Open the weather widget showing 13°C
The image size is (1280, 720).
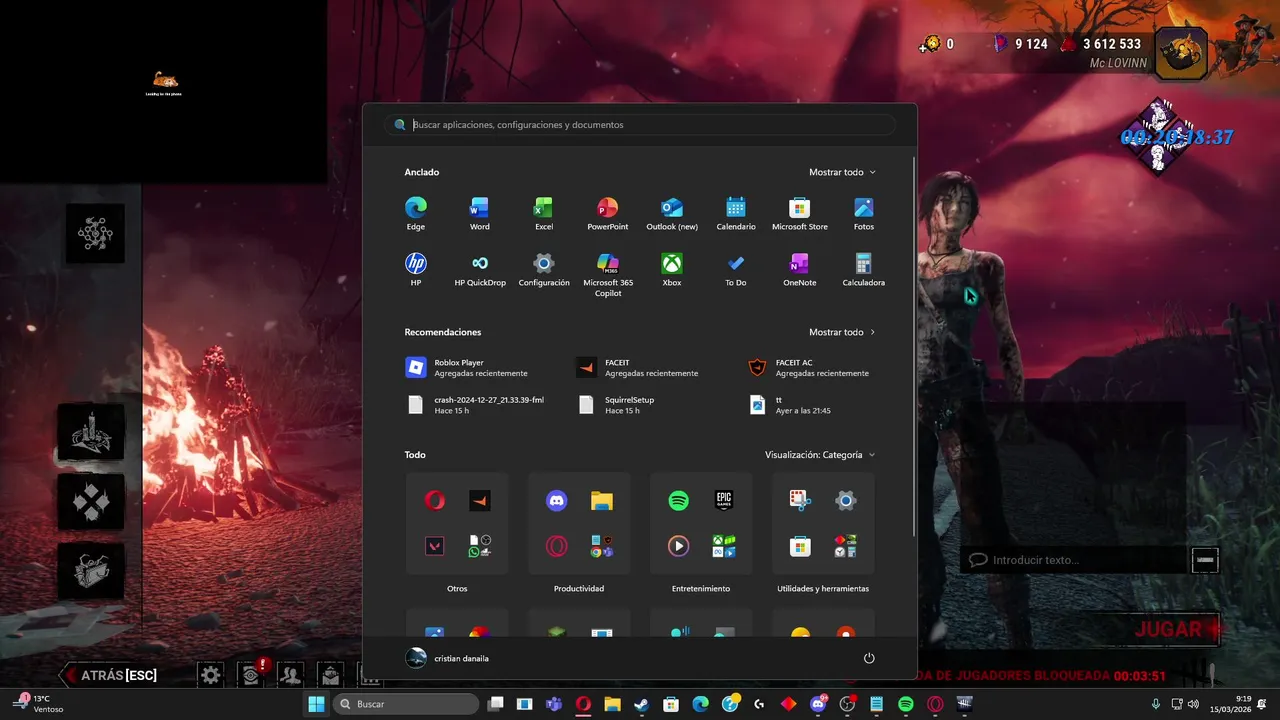tap(38, 704)
